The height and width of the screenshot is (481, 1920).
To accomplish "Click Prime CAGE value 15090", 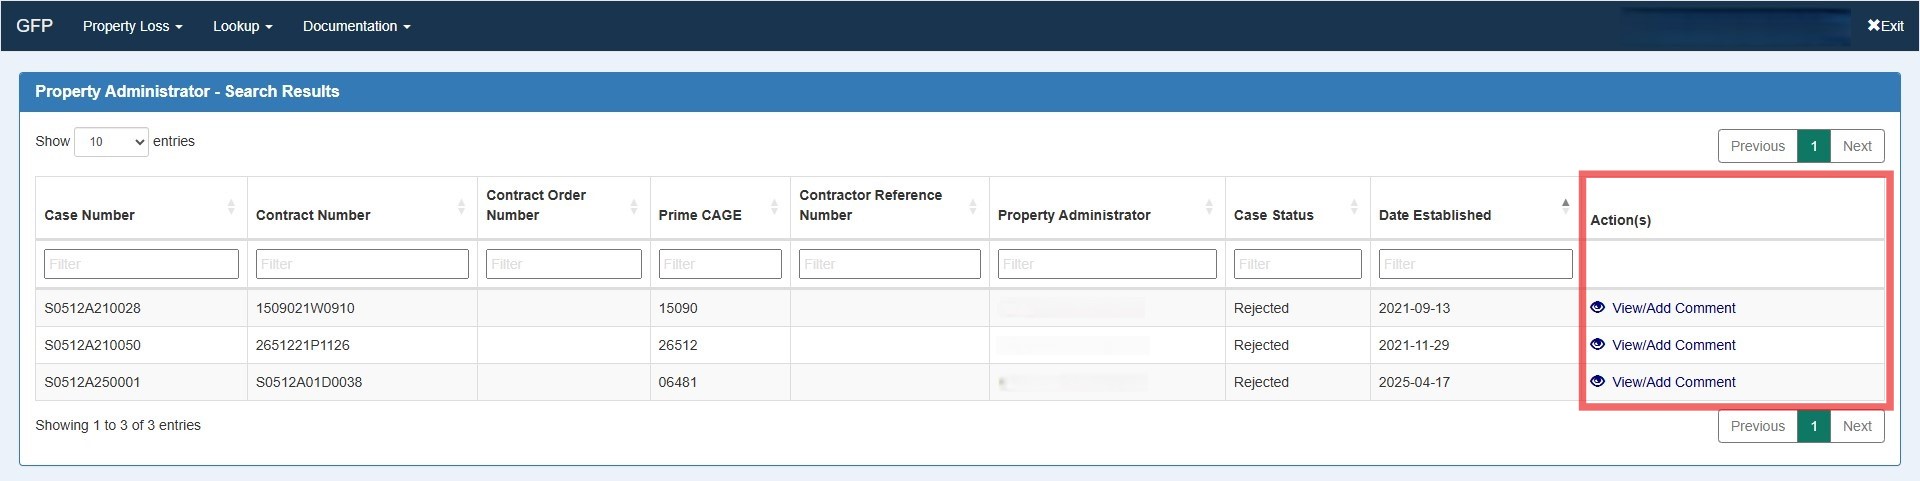I will click(678, 308).
